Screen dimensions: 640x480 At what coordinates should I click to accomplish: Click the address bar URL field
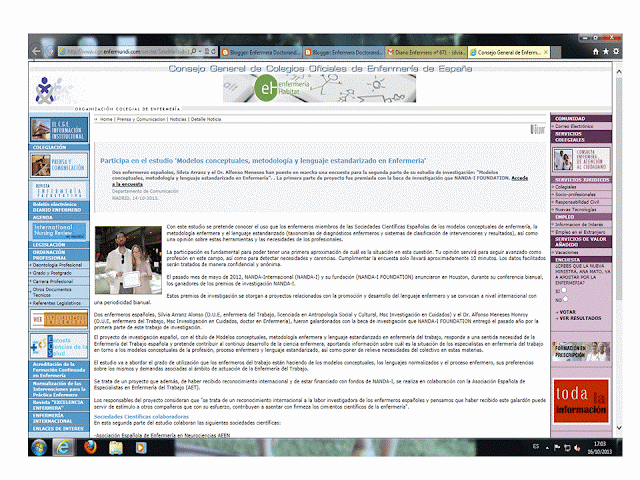tap(124, 51)
